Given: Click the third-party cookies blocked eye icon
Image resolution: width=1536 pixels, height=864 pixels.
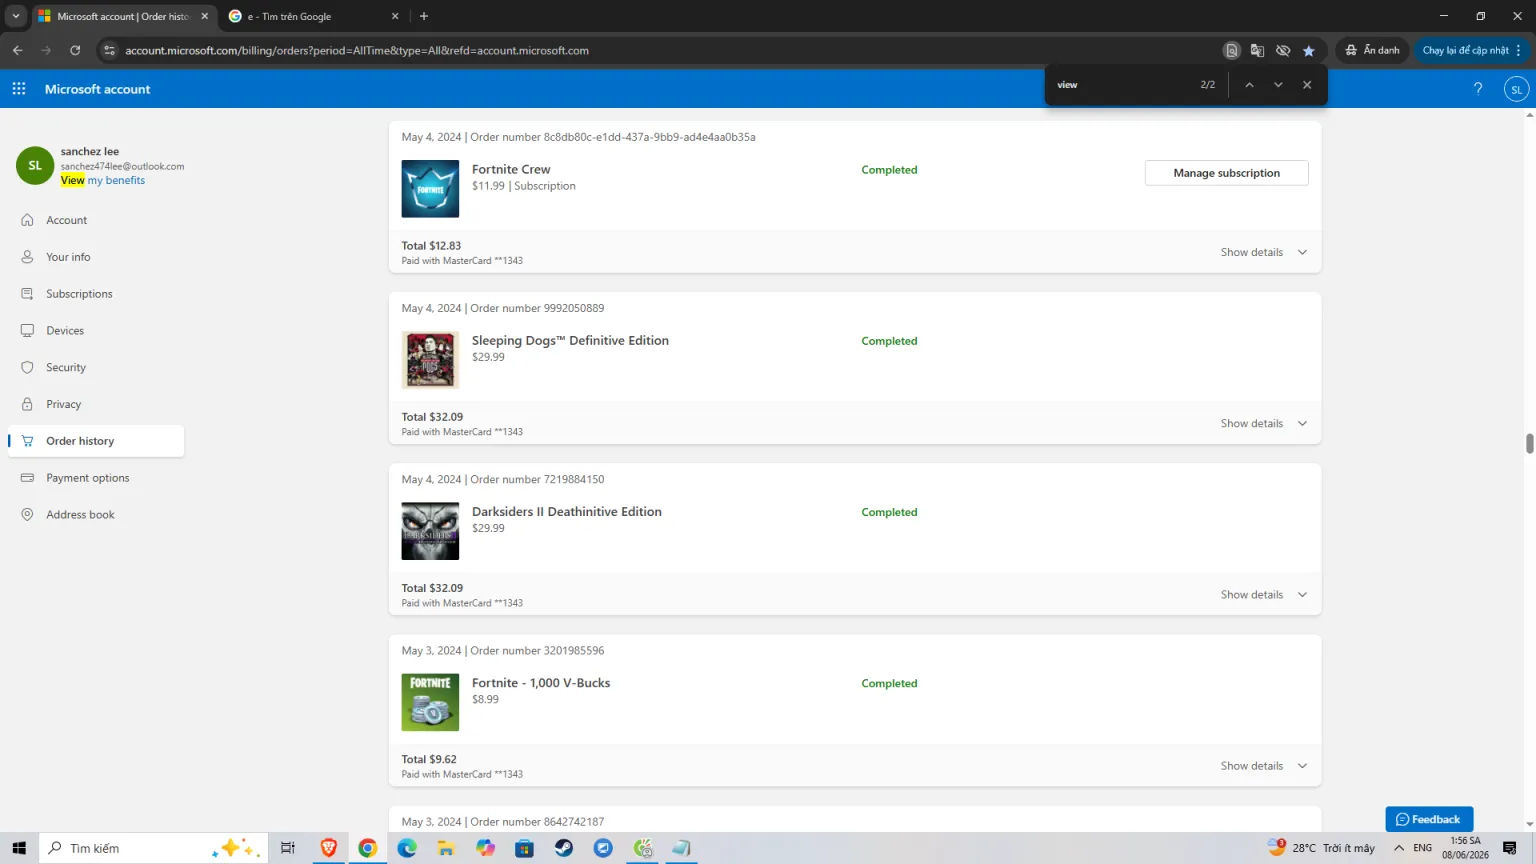Looking at the screenshot, I should (1283, 50).
